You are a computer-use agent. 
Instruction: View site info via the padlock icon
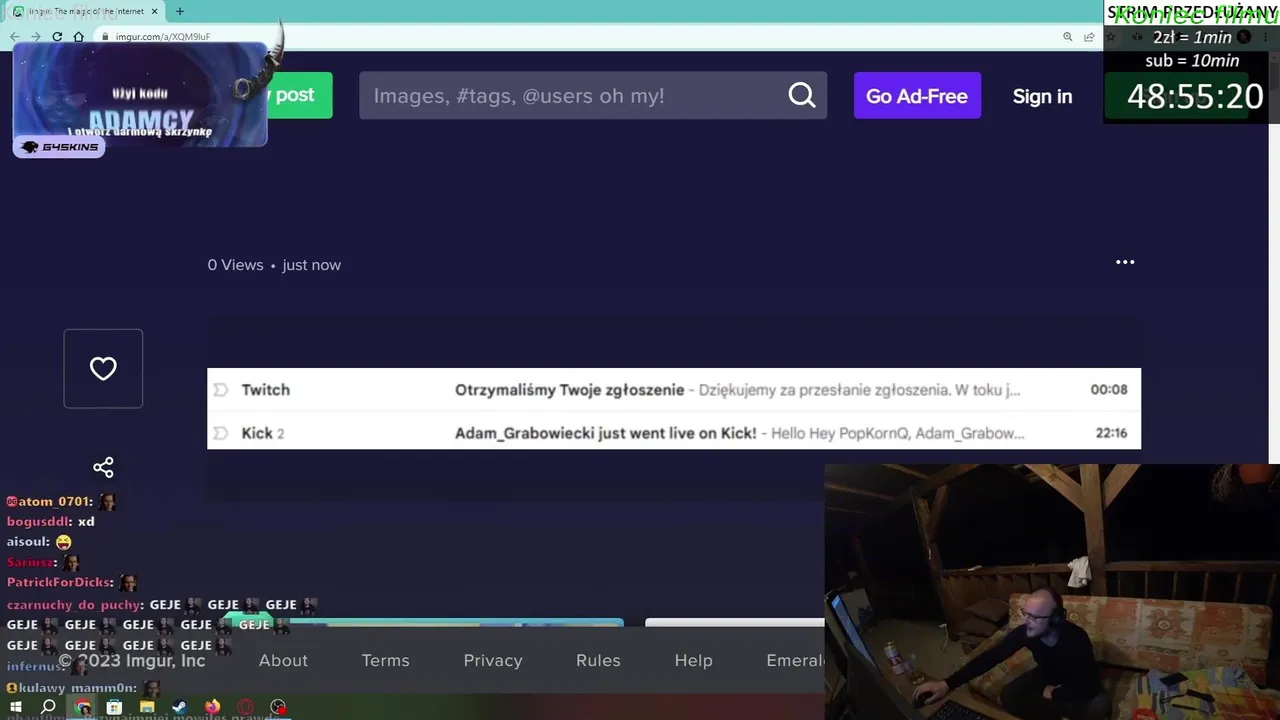[105, 37]
